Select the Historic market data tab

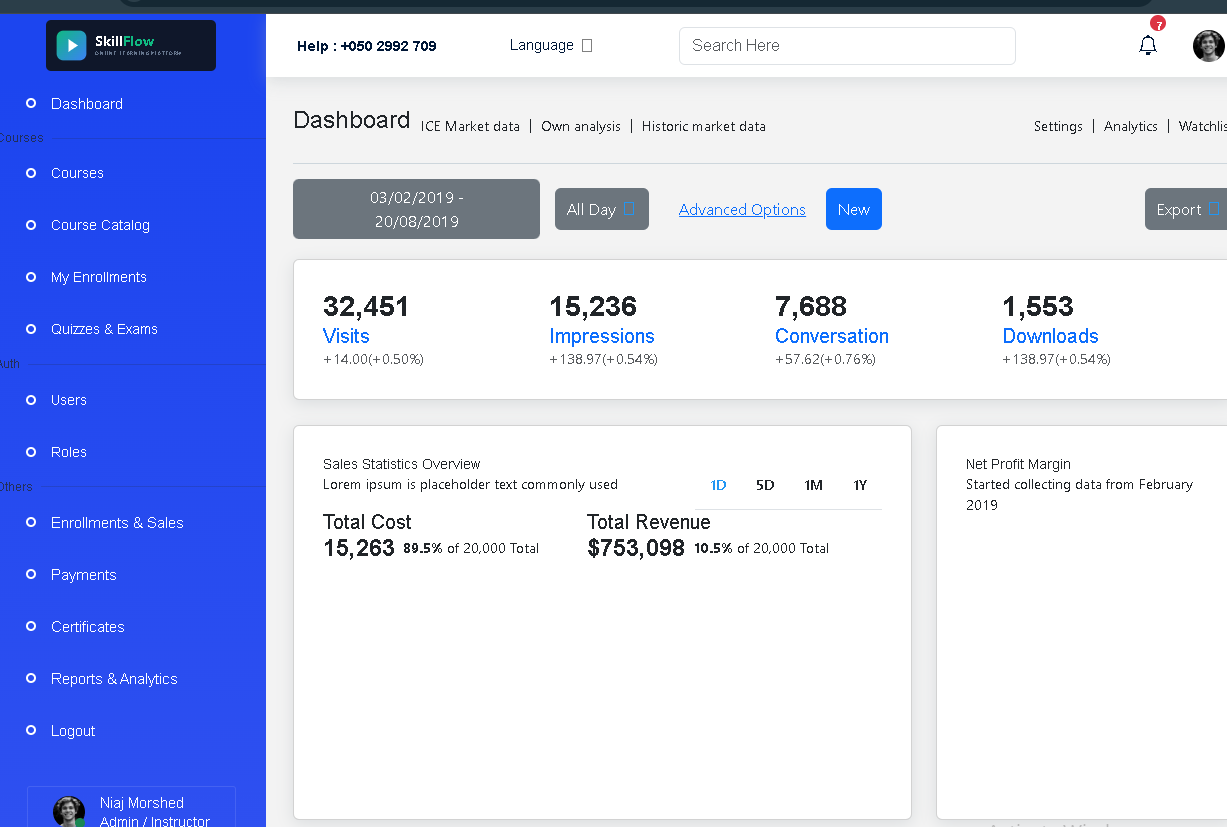704,126
